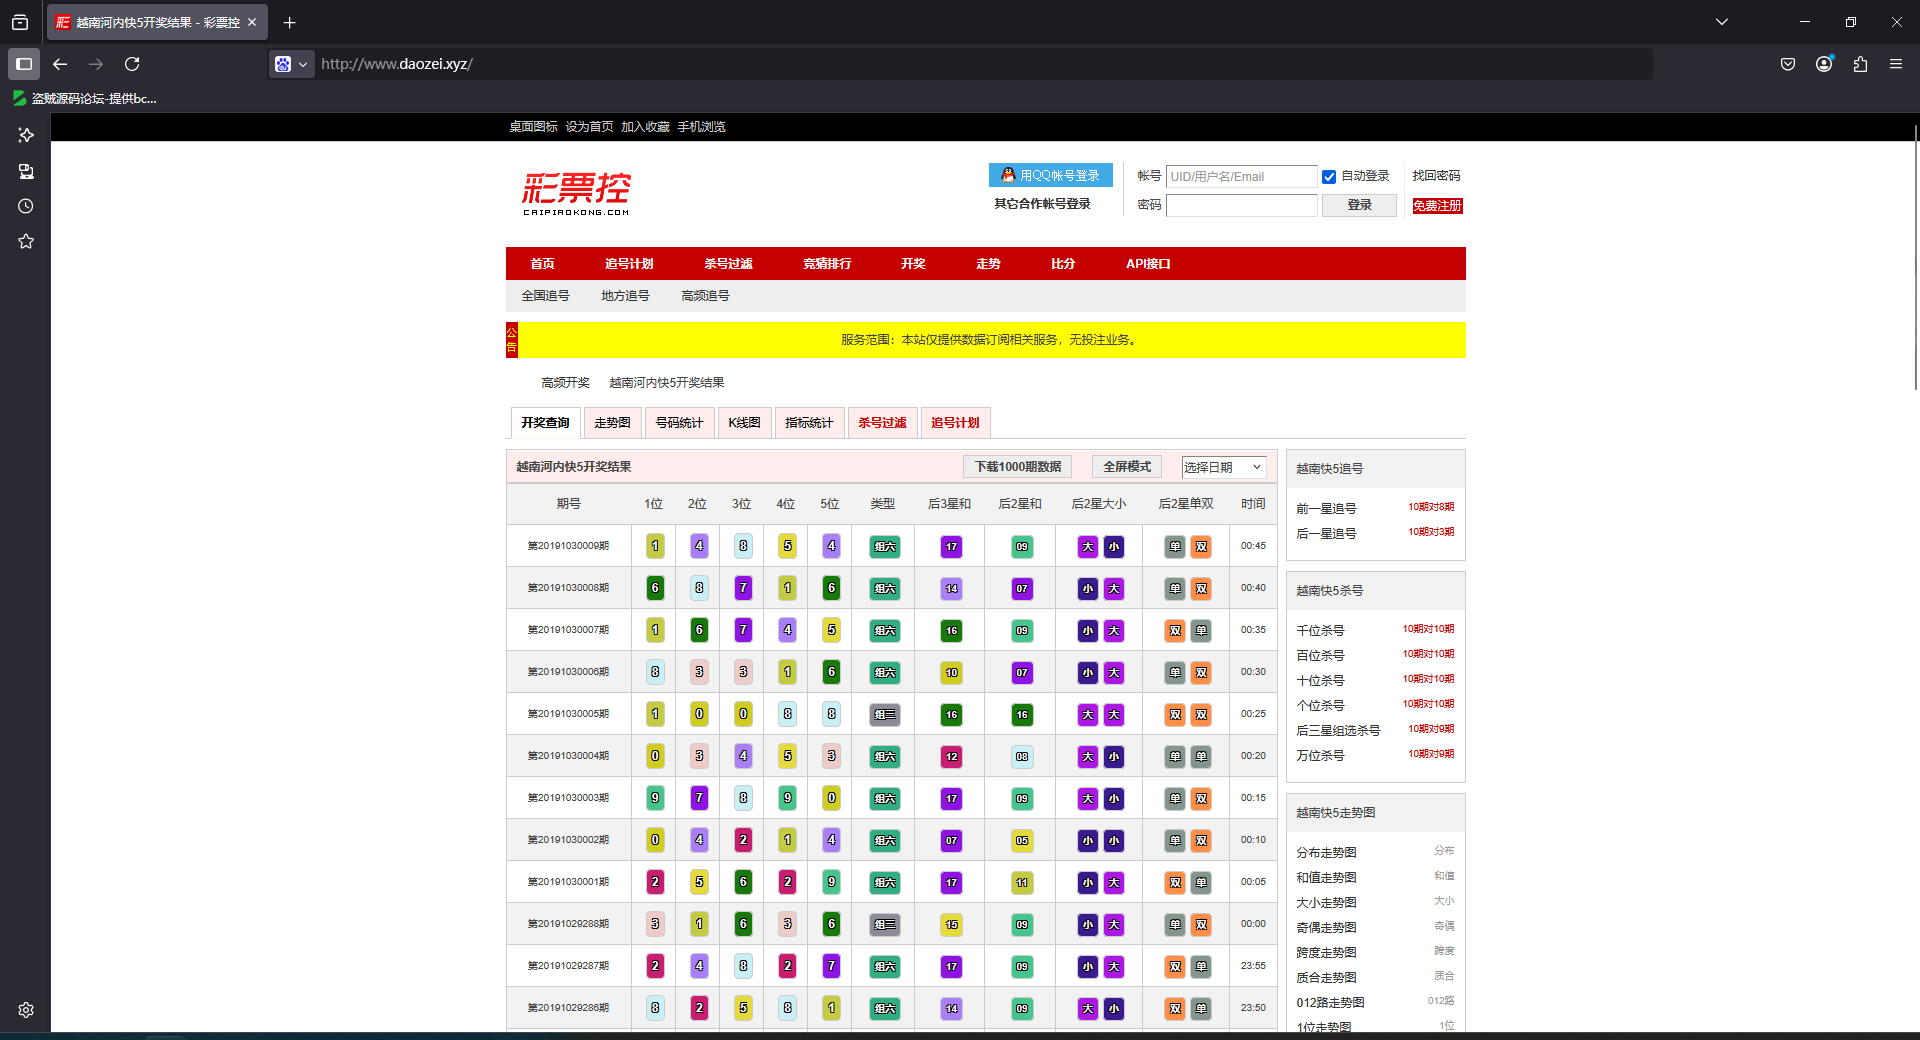Toggle the sidebar panel icon
Screen dimensions: 1920x1040
coord(24,64)
